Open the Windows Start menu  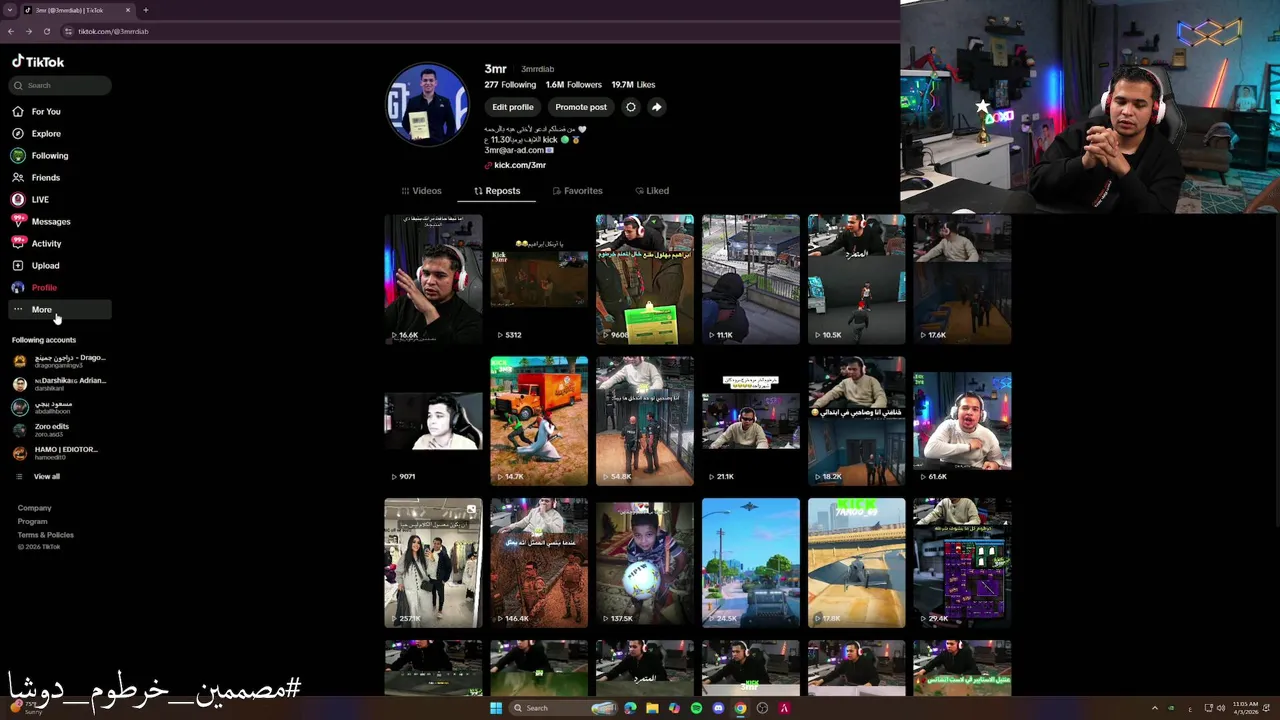(x=496, y=708)
